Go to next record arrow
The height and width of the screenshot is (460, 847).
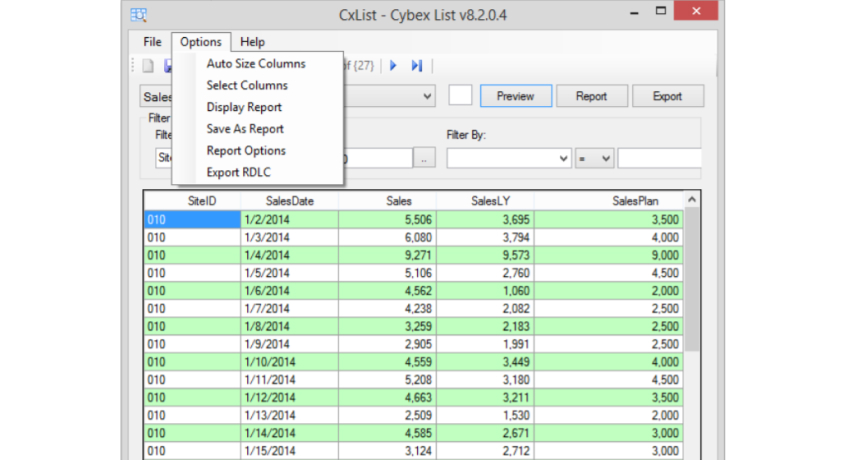pyautogui.click(x=394, y=66)
